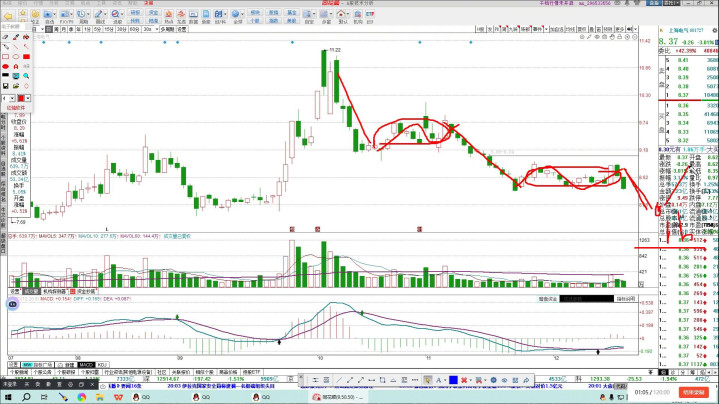Select the 5分 period button
The width and height of the screenshot is (719, 404).
[x=97, y=29]
